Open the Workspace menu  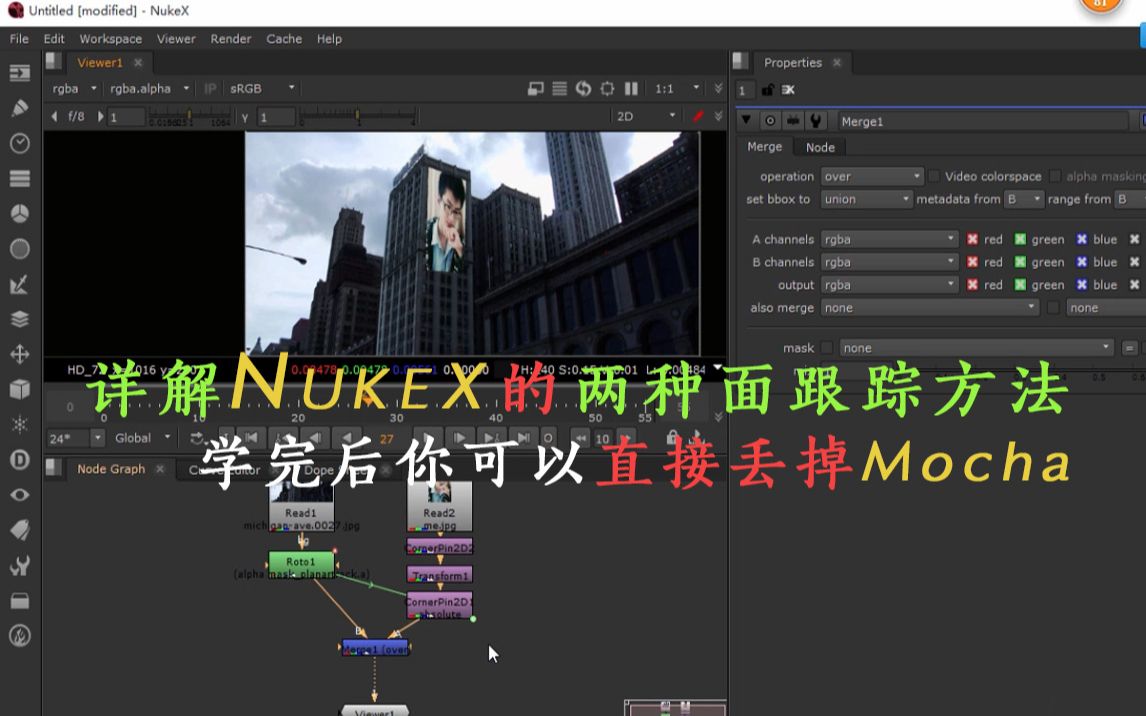[x=109, y=38]
